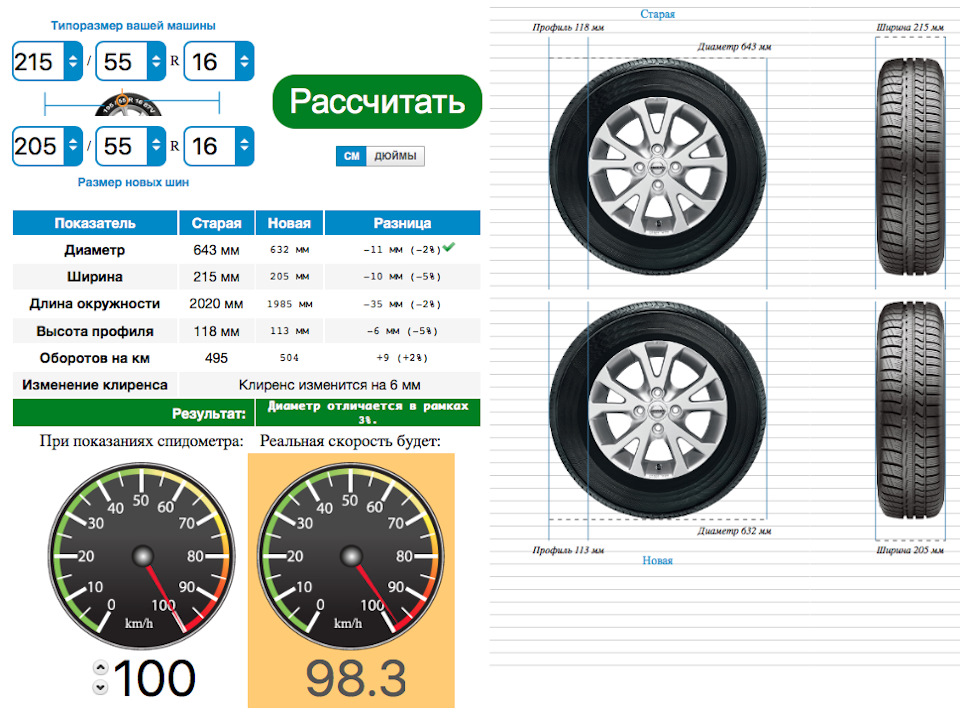Click the Старая label above tire diagram

click(658, 14)
